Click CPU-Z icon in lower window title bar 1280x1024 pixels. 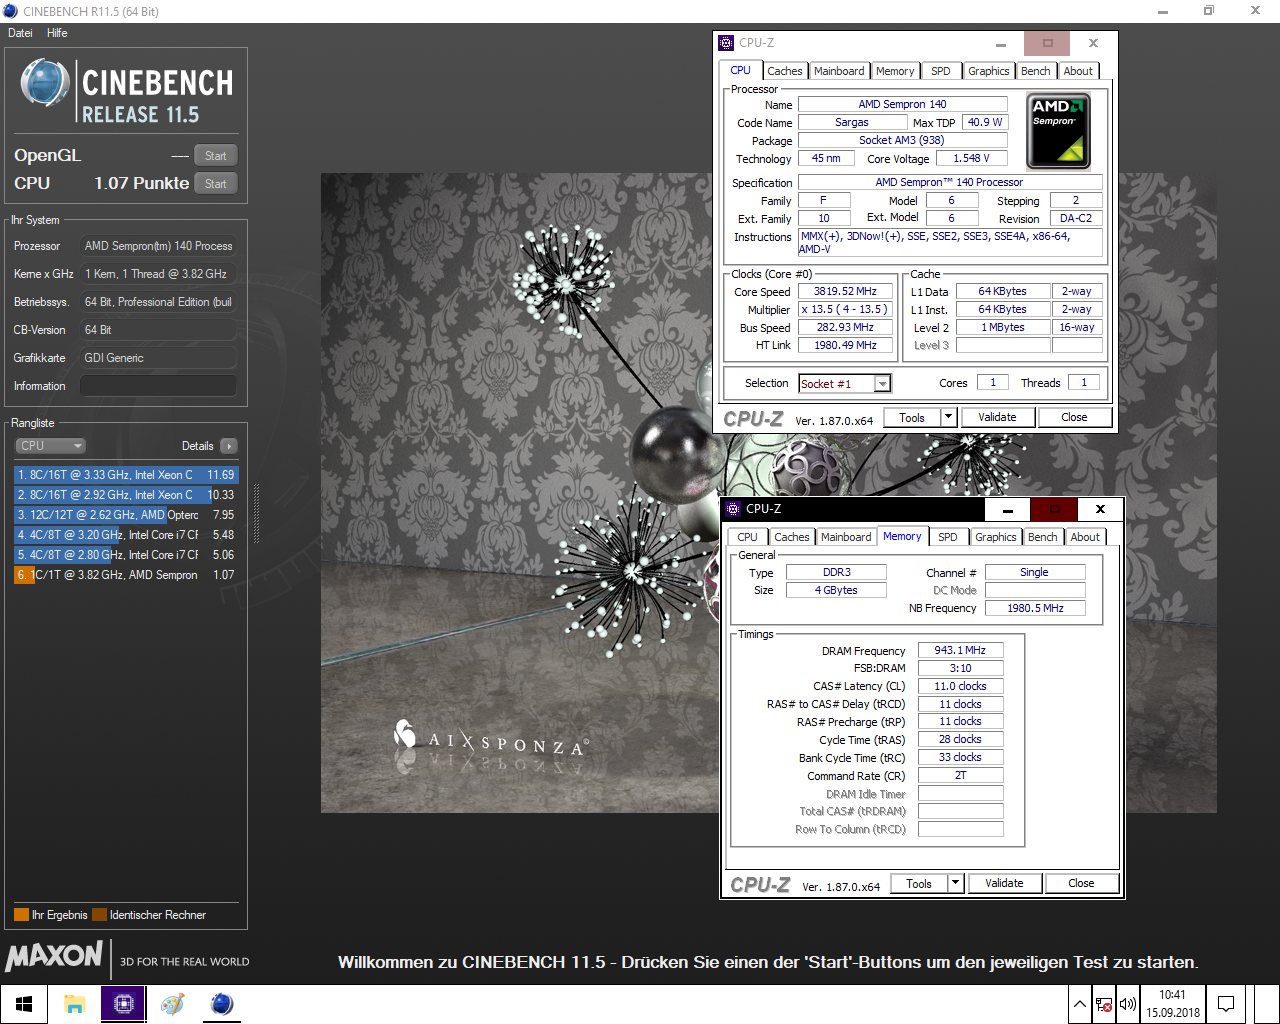[x=733, y=509]
